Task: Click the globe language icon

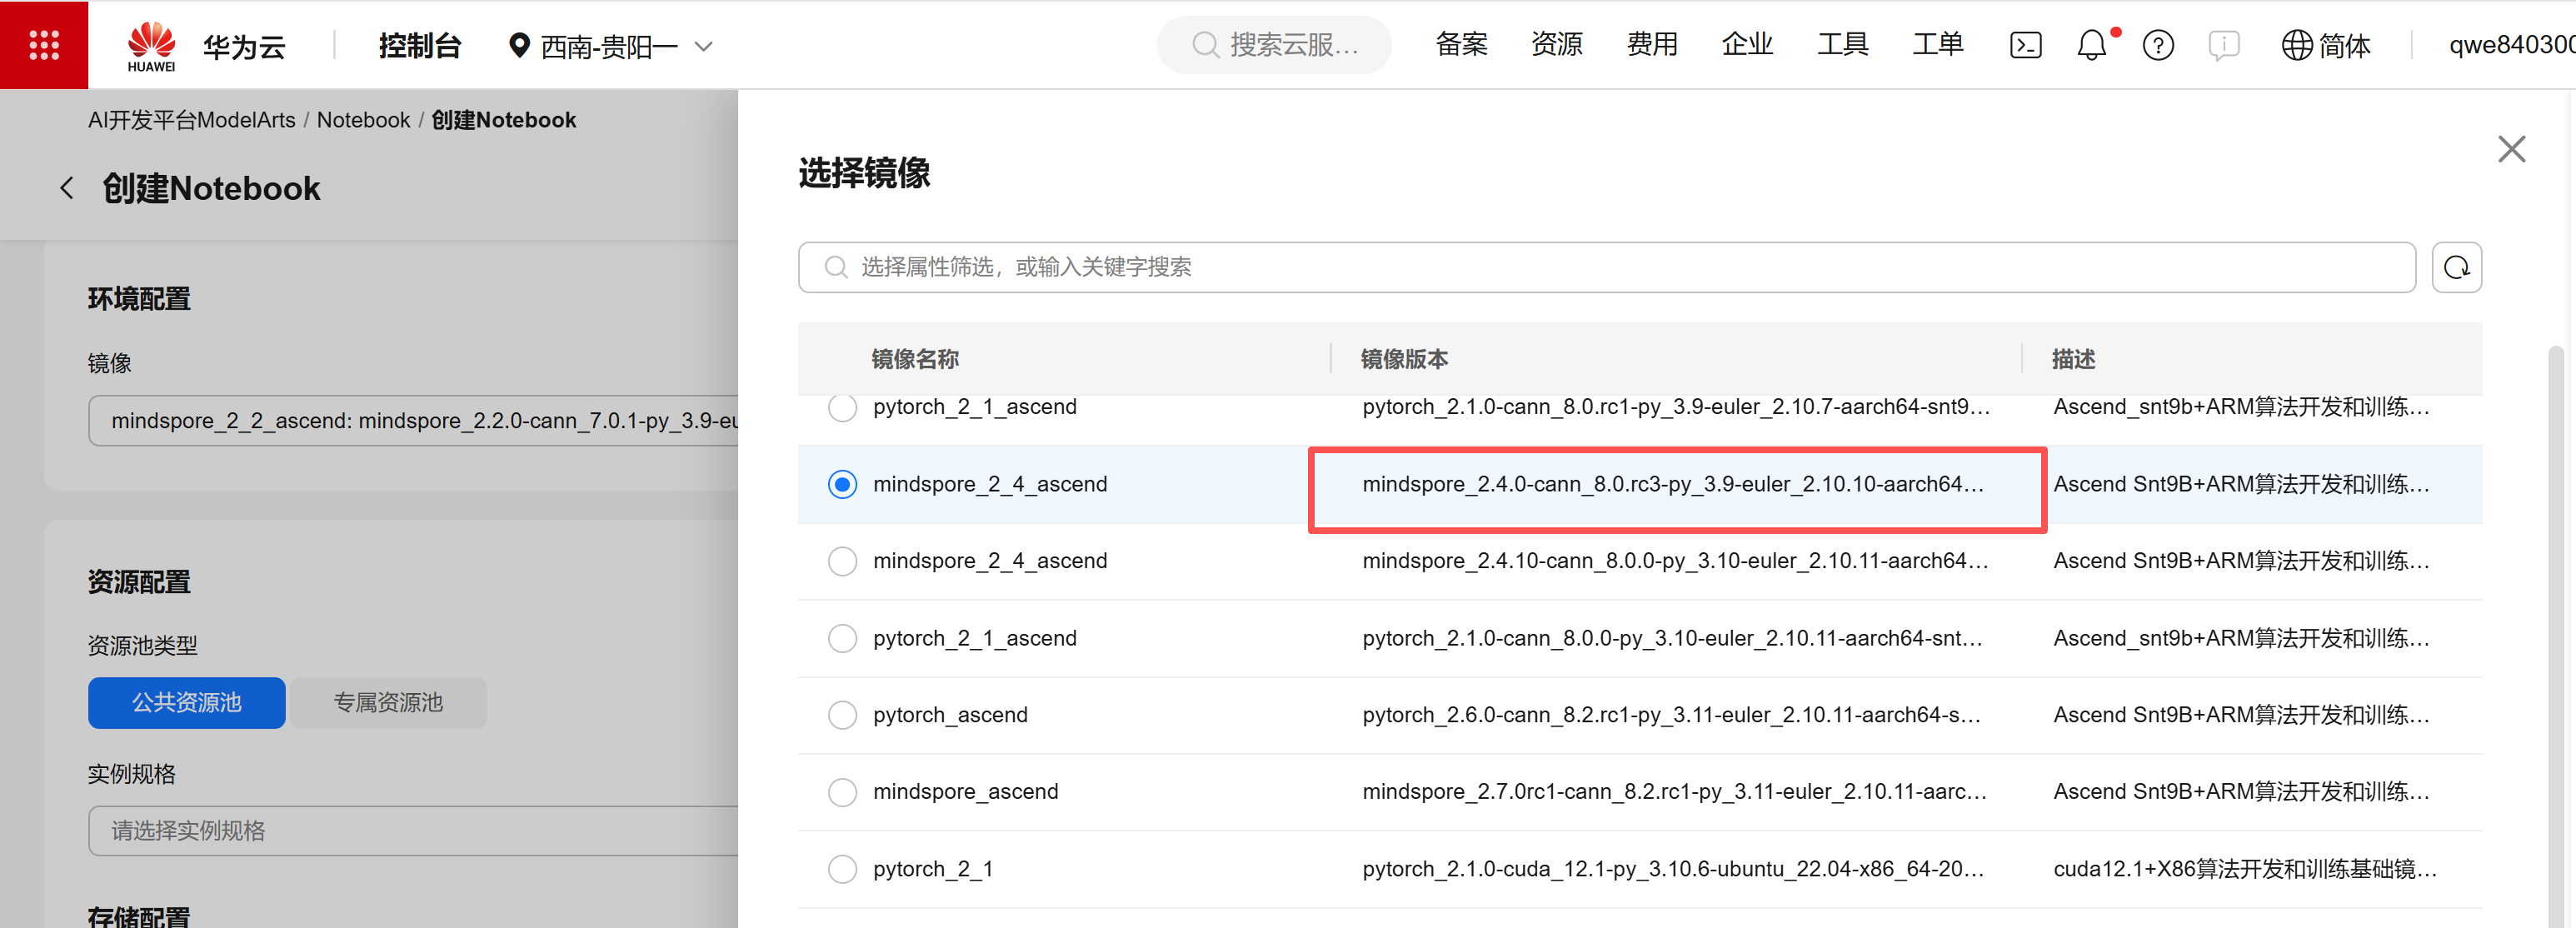Action: [2297, 45]
